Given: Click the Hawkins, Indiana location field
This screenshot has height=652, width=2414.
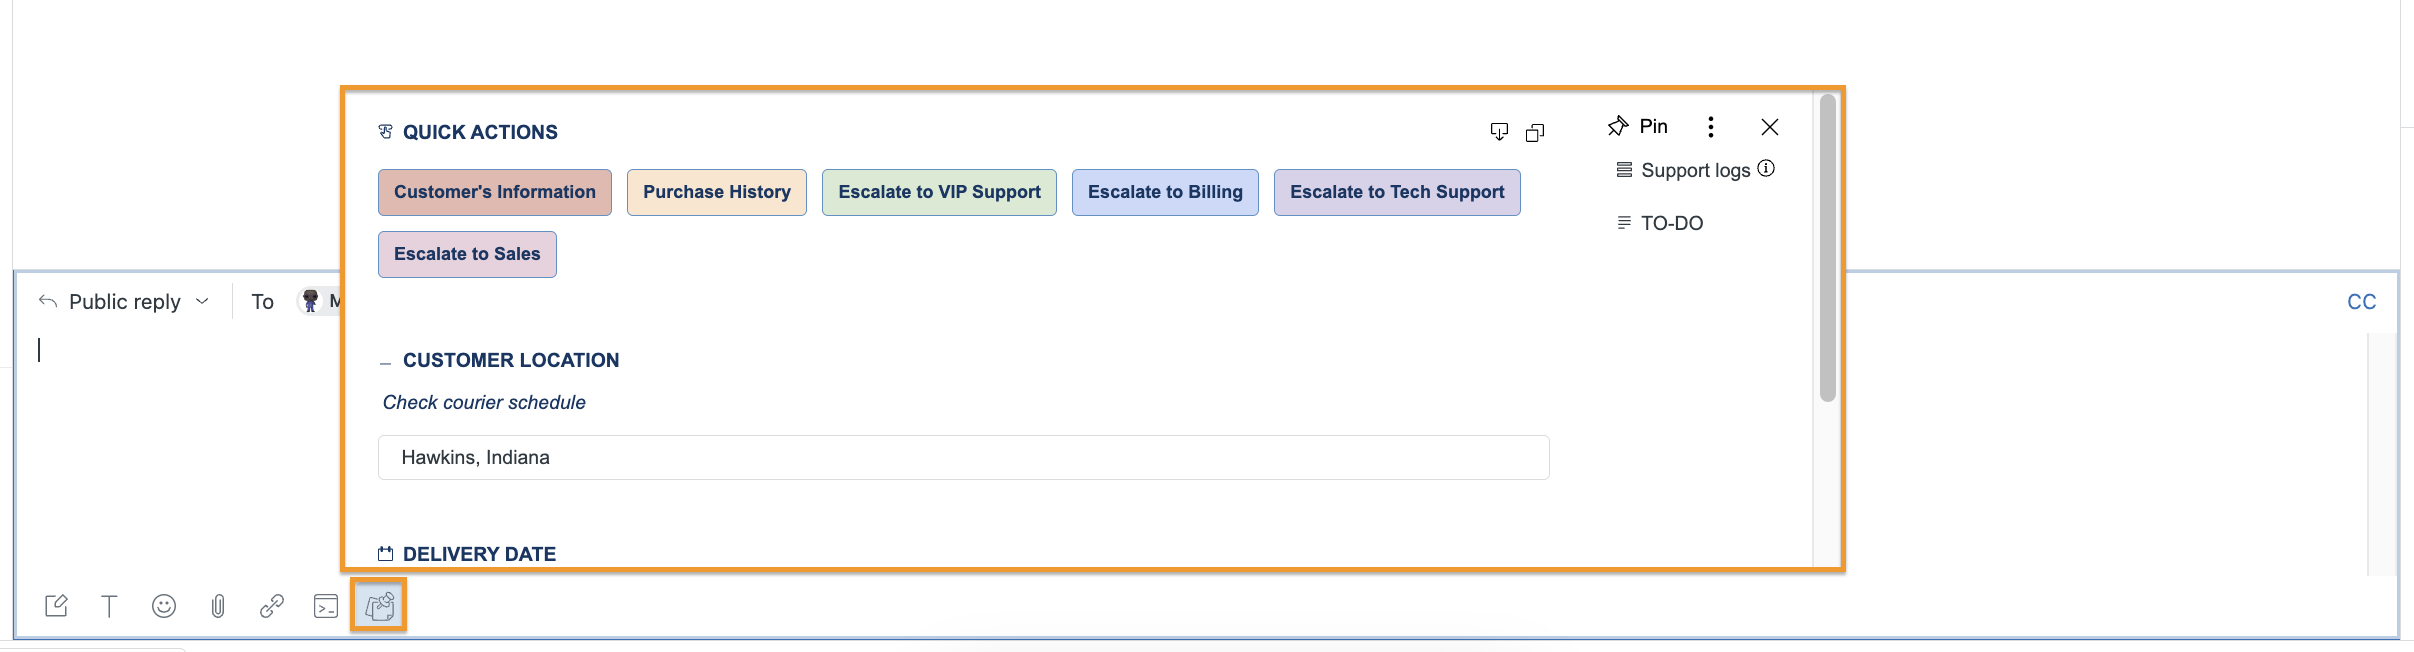Looking at the screenshot, I should click(964, 457).
